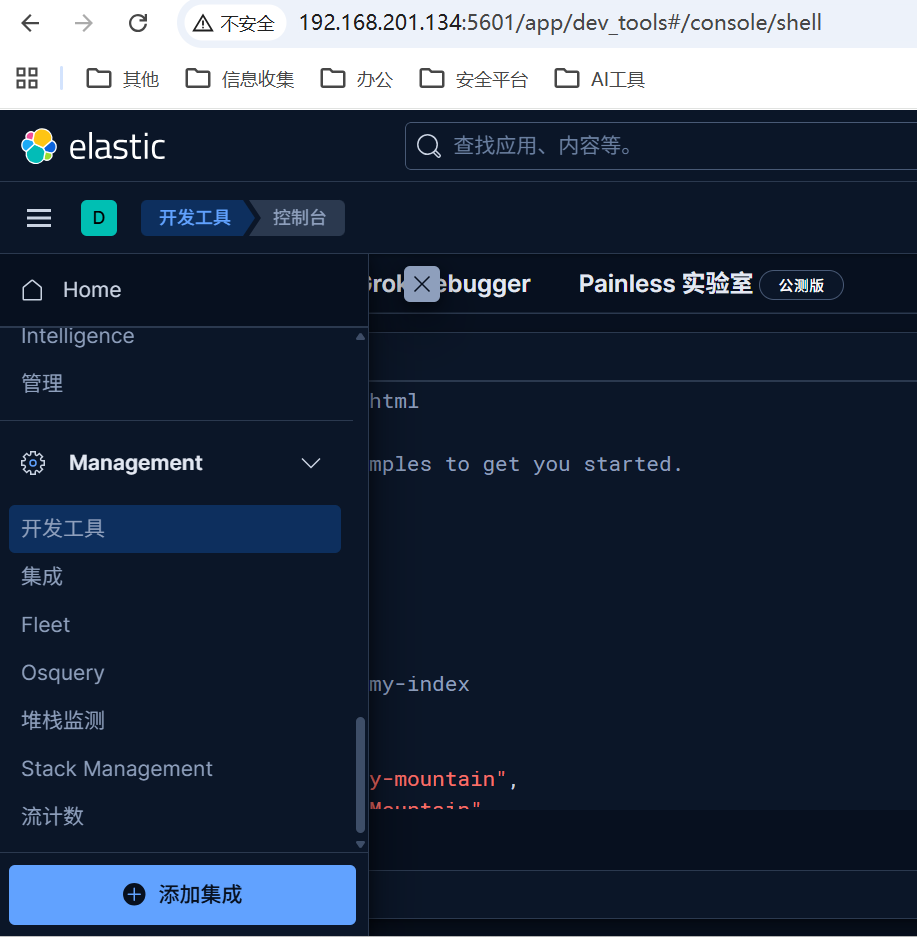Click the side nav scrollbar thumb

point(360,775)
